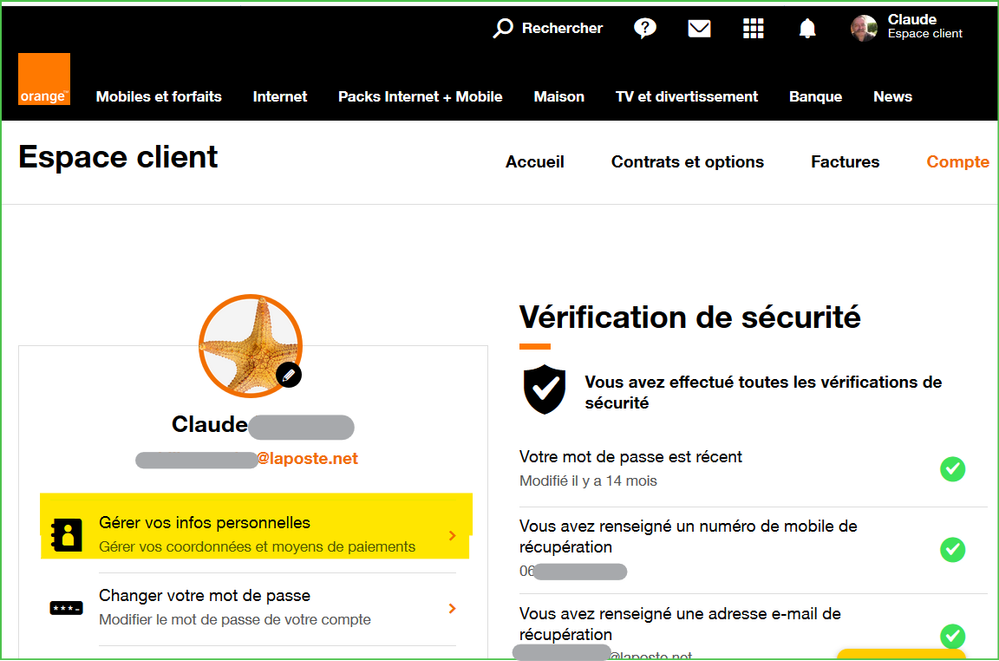This screenshot has height=661, width=999.
Task: Edit profile picture with the pencil icon
Action: click(289, 375)
